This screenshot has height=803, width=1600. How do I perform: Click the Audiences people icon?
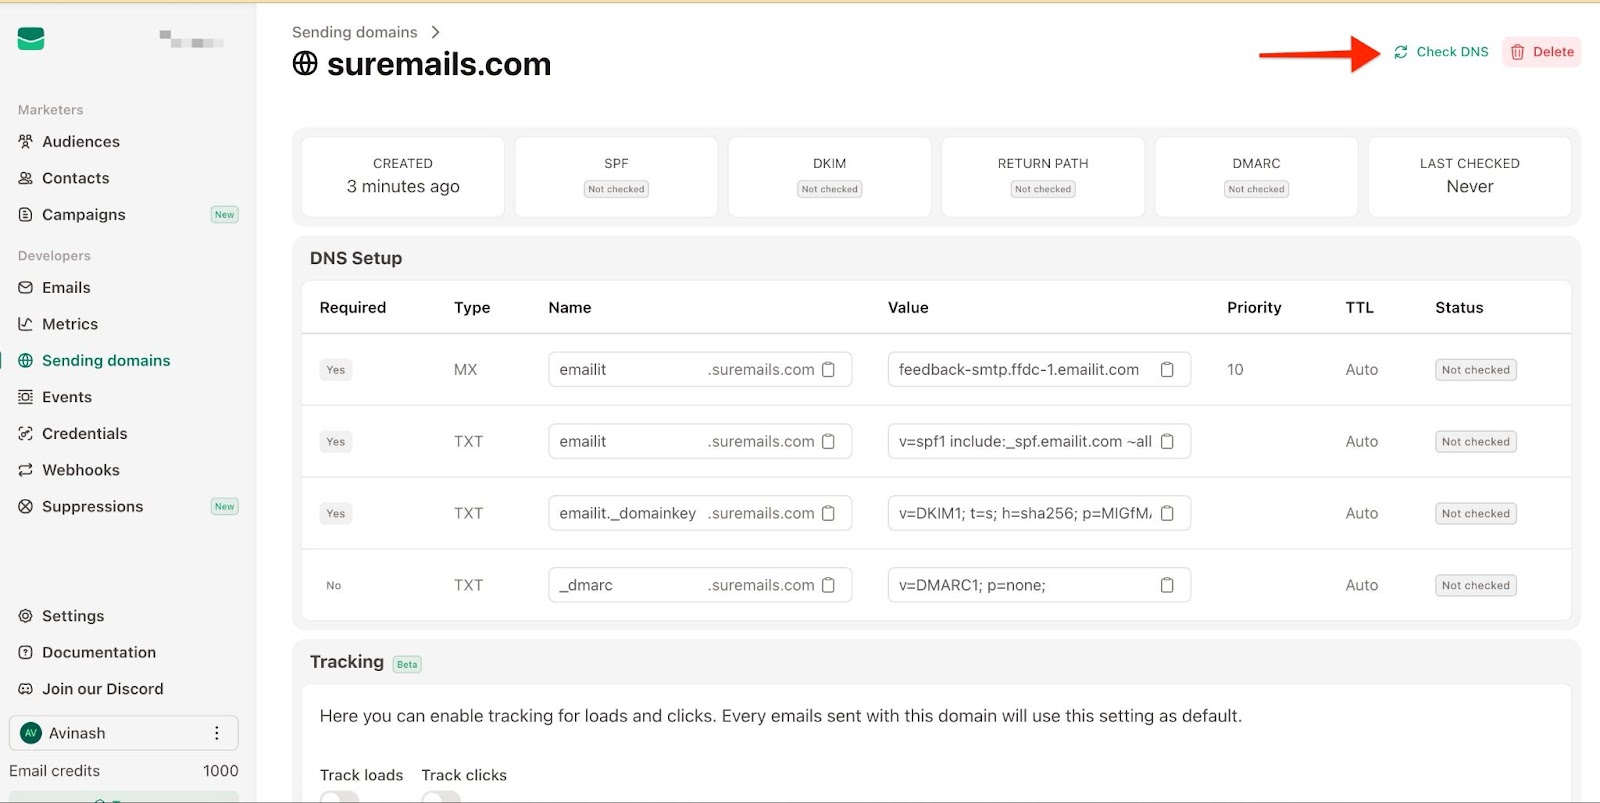pos(26,142)
